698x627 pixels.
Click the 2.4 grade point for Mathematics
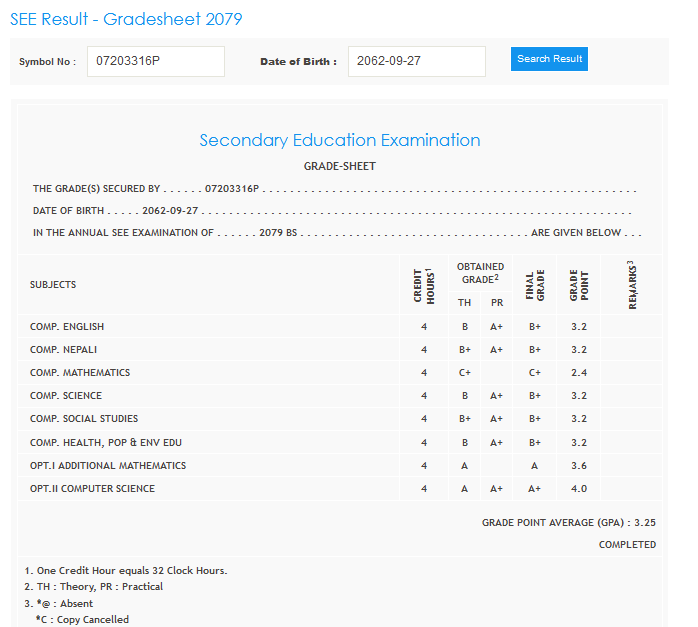578,373
